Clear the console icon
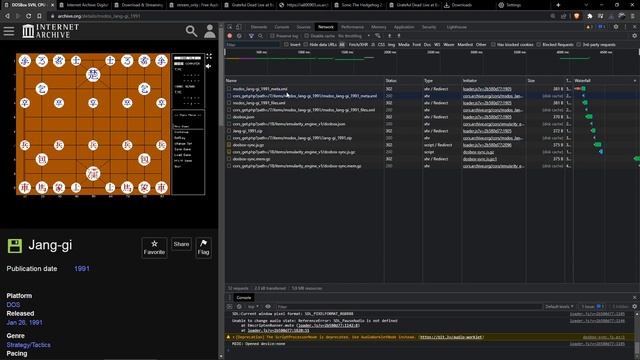 point(239,307)
